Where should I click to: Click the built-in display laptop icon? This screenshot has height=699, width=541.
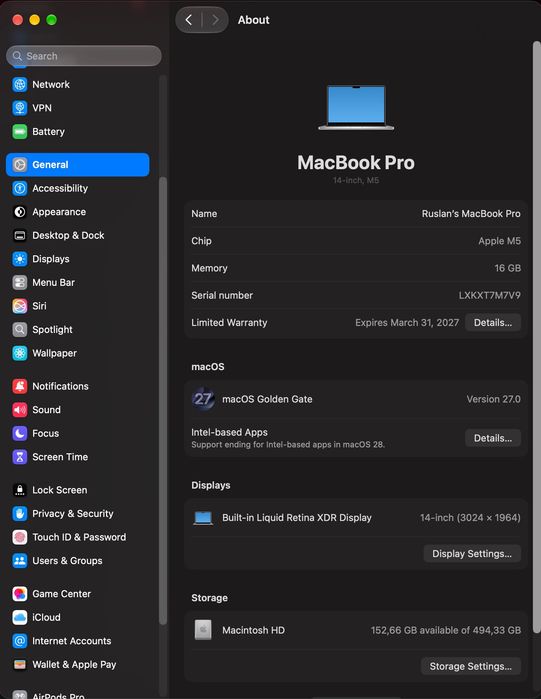click(x=203, y=518)
